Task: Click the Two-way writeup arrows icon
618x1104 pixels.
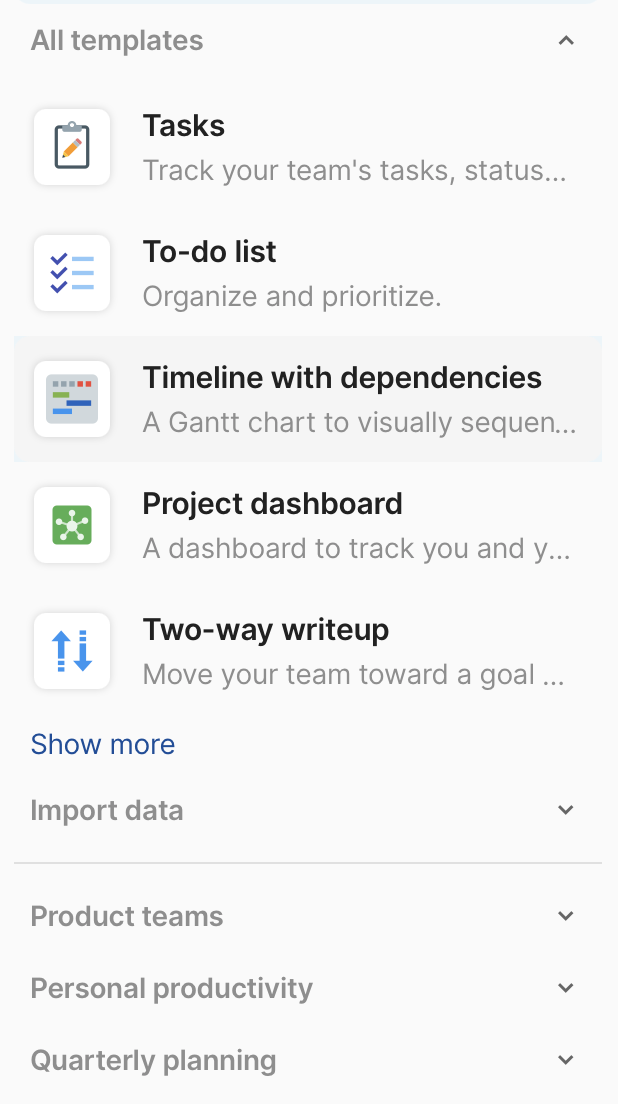Action: 72,651
